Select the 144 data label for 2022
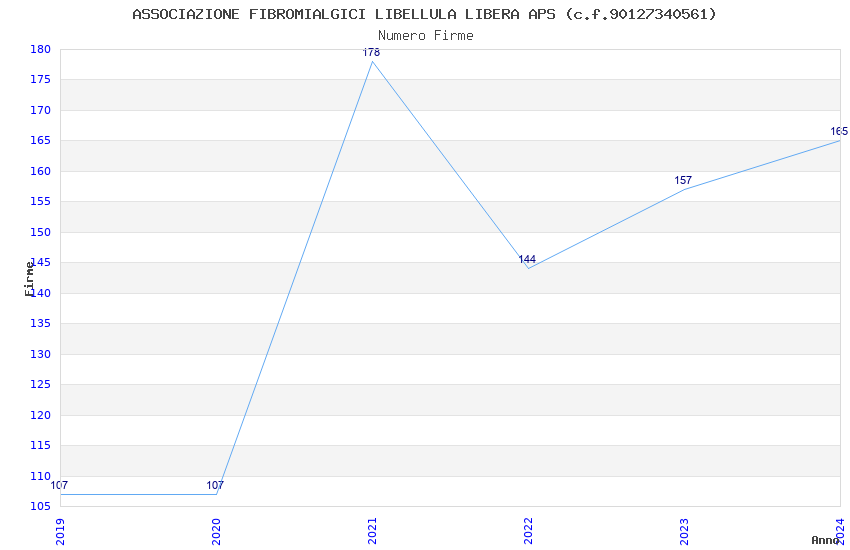Screen dimensions: 850x550 click(527, 260)
